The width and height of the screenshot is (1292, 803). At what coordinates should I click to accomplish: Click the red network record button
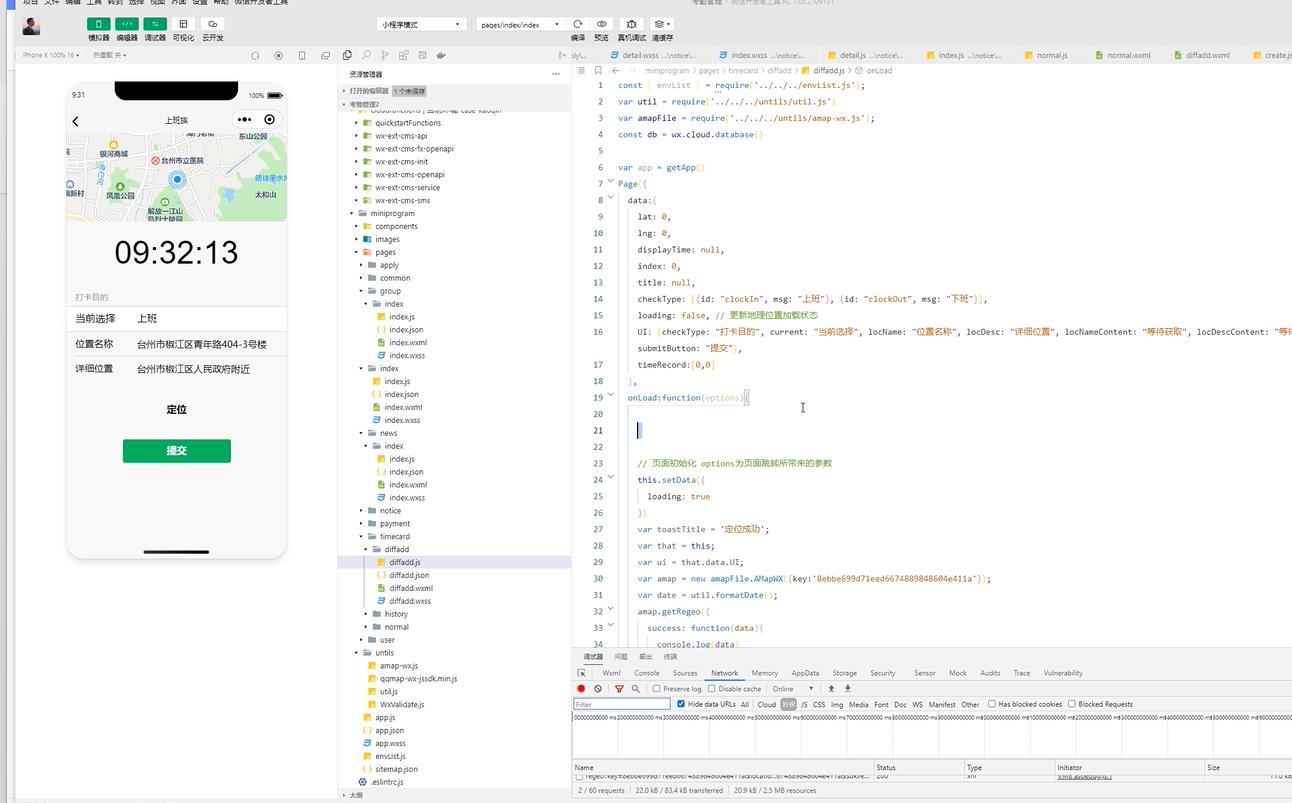[581, 689]
